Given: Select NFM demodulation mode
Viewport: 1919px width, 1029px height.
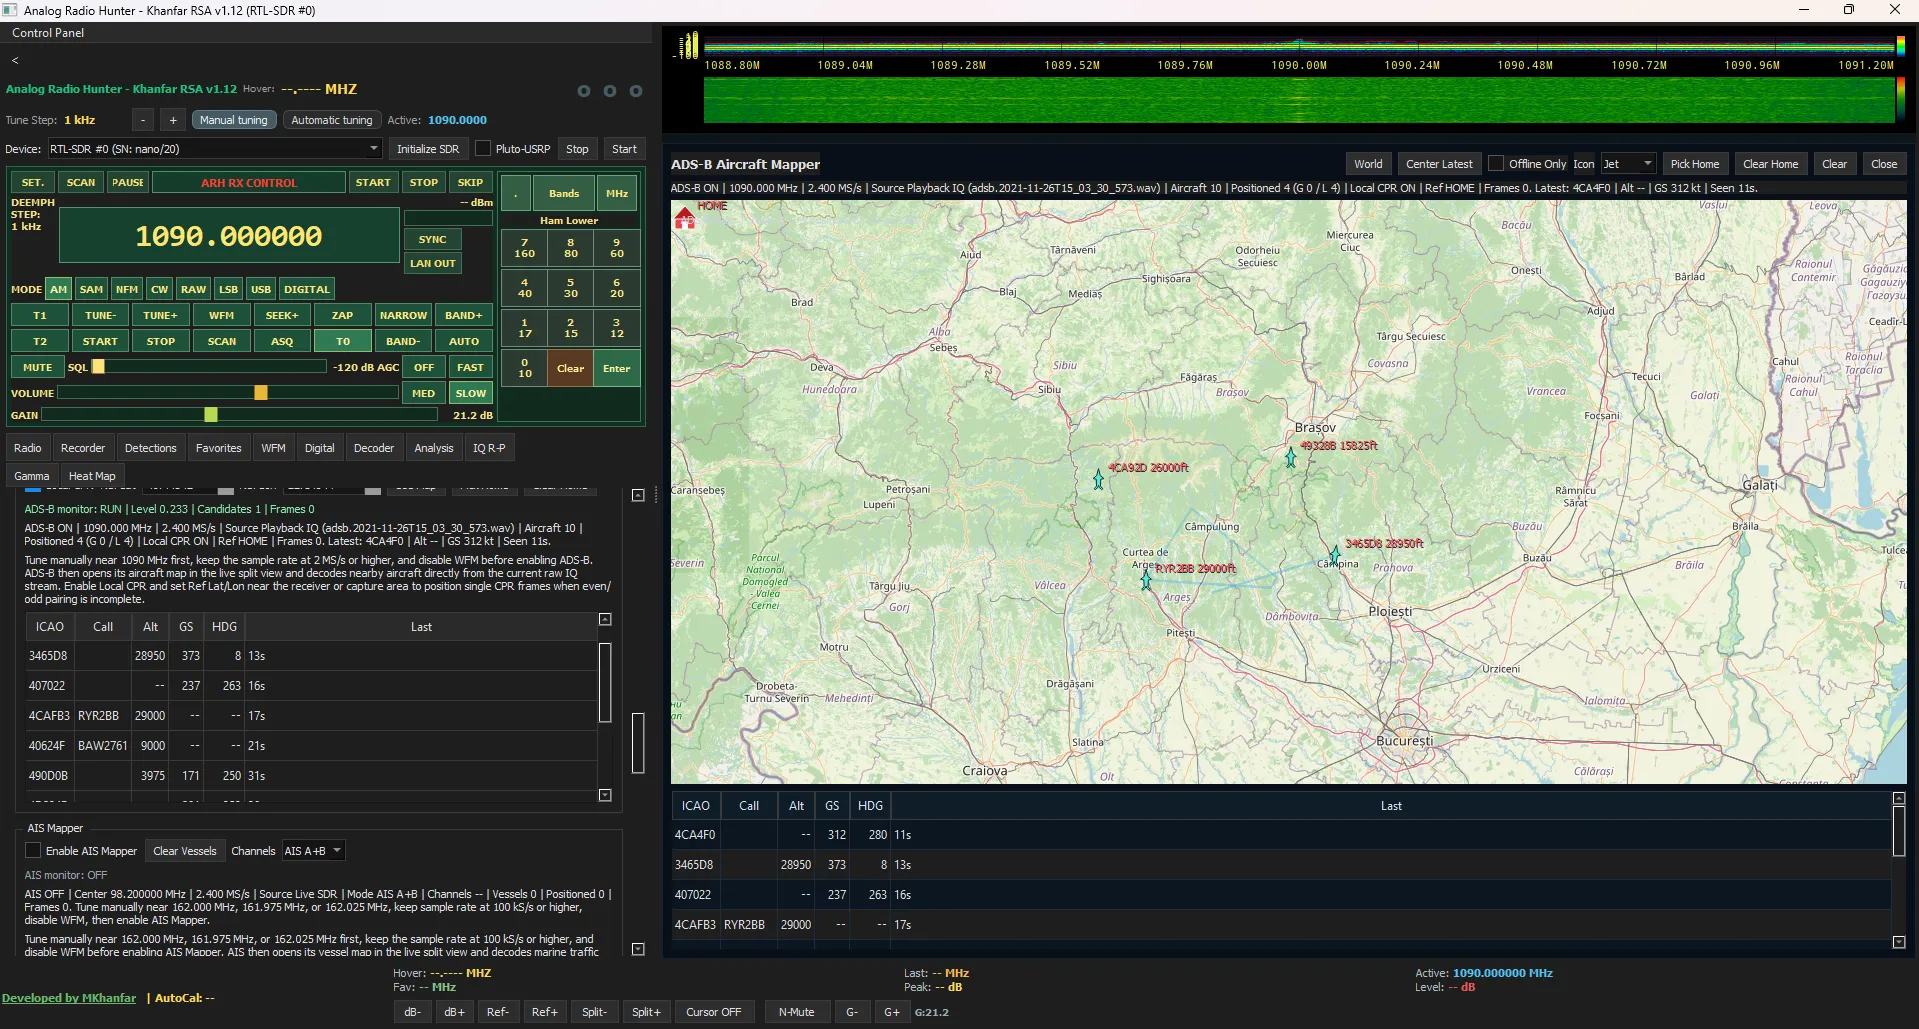Looking at the screenshot, I should coord(127,289).
